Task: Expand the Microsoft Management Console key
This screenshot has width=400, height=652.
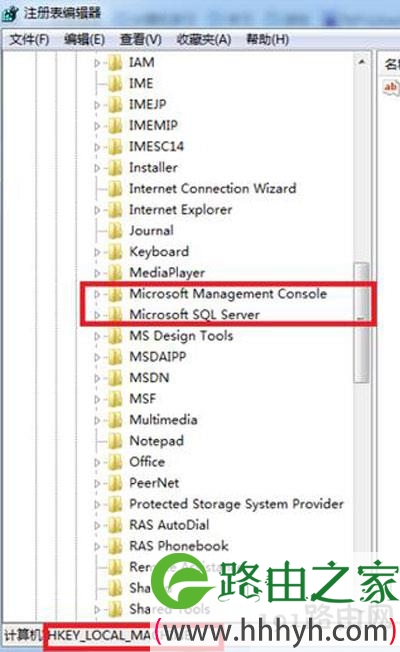Action: [97, 294]
